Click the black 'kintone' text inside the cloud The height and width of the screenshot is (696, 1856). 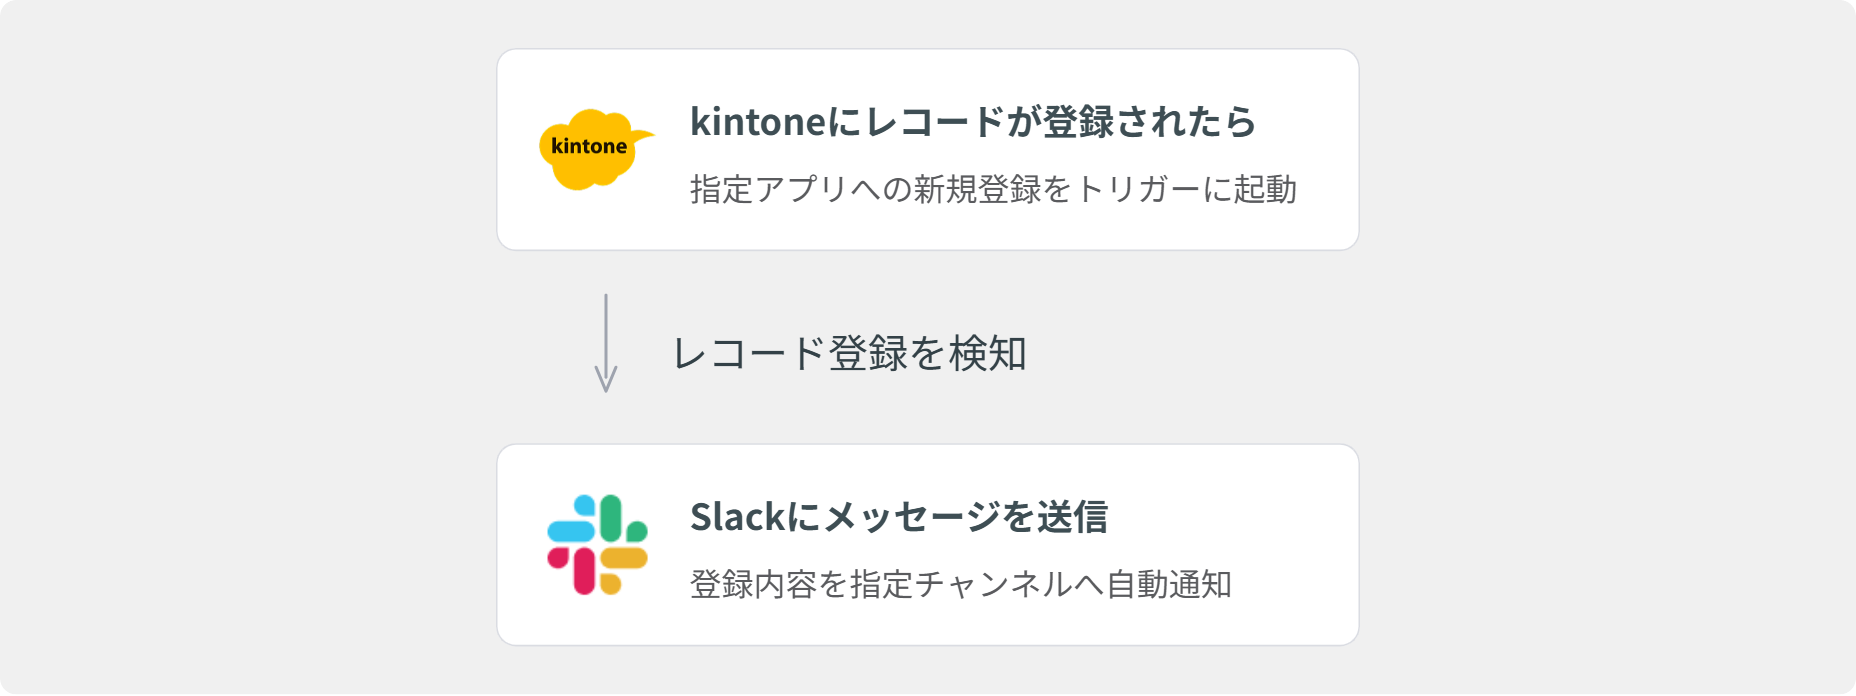pyautogui.click(x=589, y=146)
